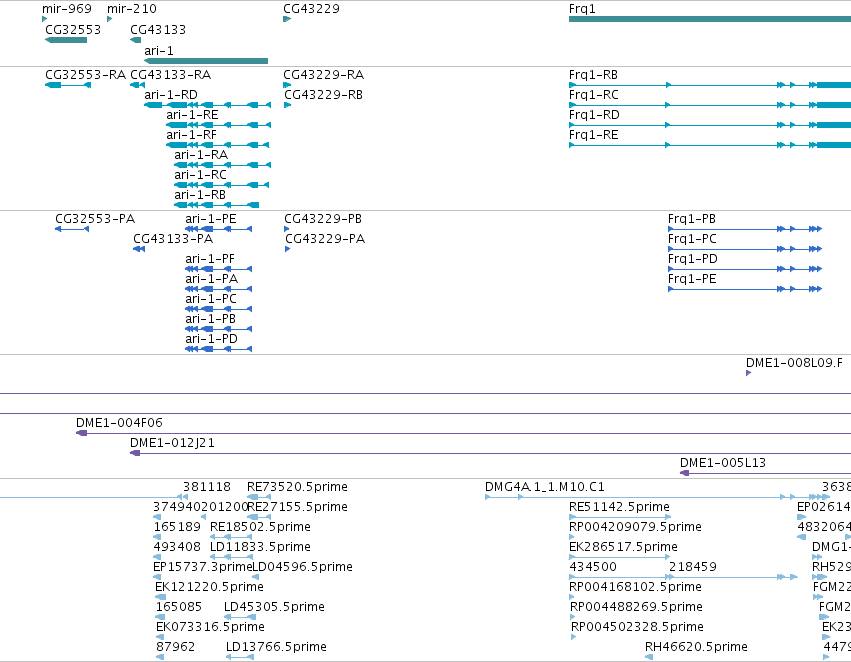Open cDNA DMG4A.1_1.M10.C1

coord(657,497)
